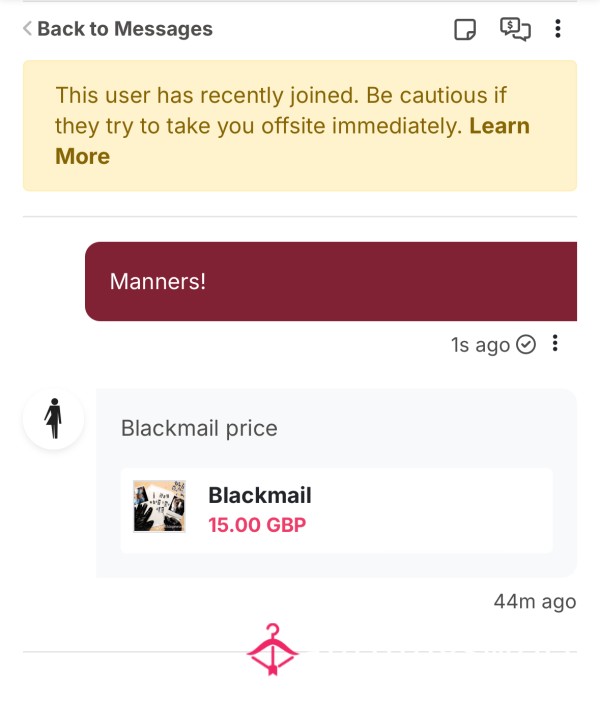This screenshot has width=600, height=704.
Task: Click the yellow recently-joined warning banner
Action: point(300,126)
